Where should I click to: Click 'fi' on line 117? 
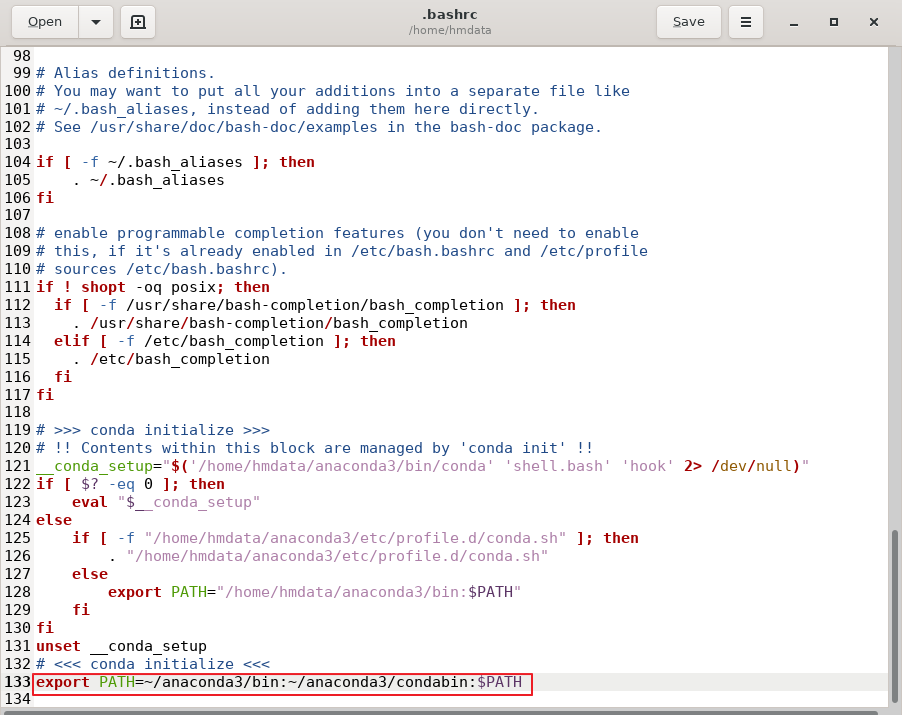coord(45,394)
